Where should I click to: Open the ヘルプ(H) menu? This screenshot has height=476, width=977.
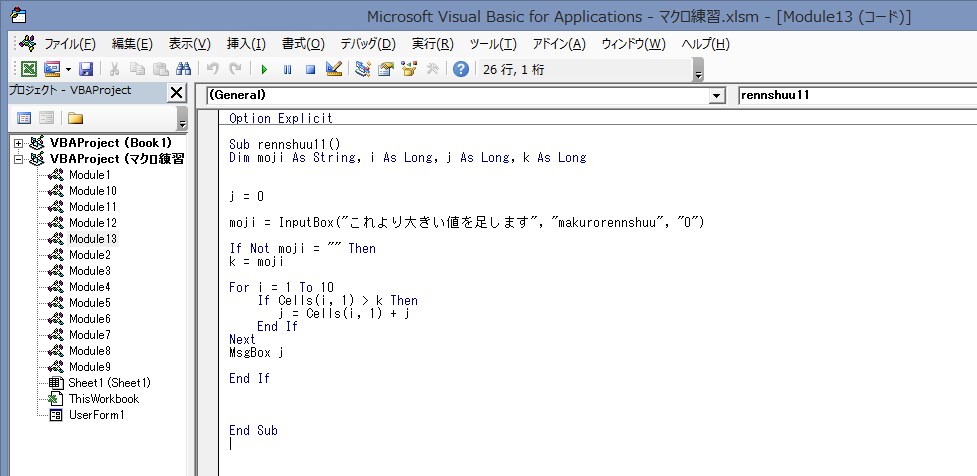click(705, 44)
